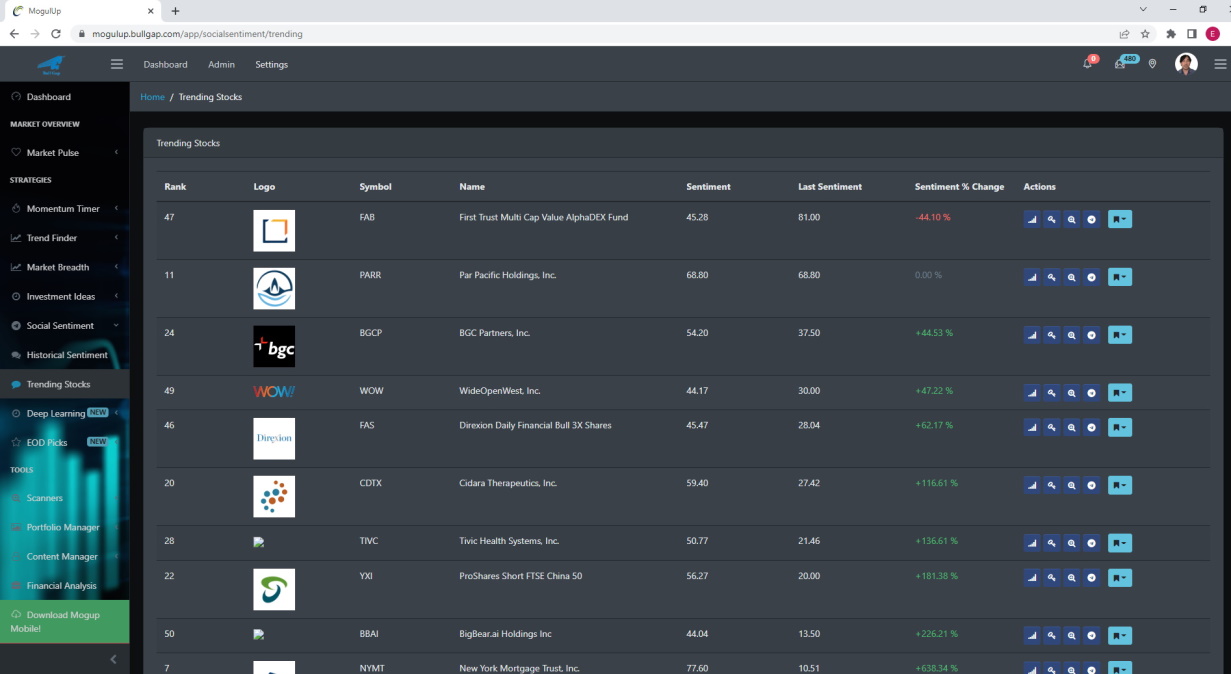Click the key icon for CDTX row
The width and height of the screenshot is (1231, 674).
point(1052,485)
